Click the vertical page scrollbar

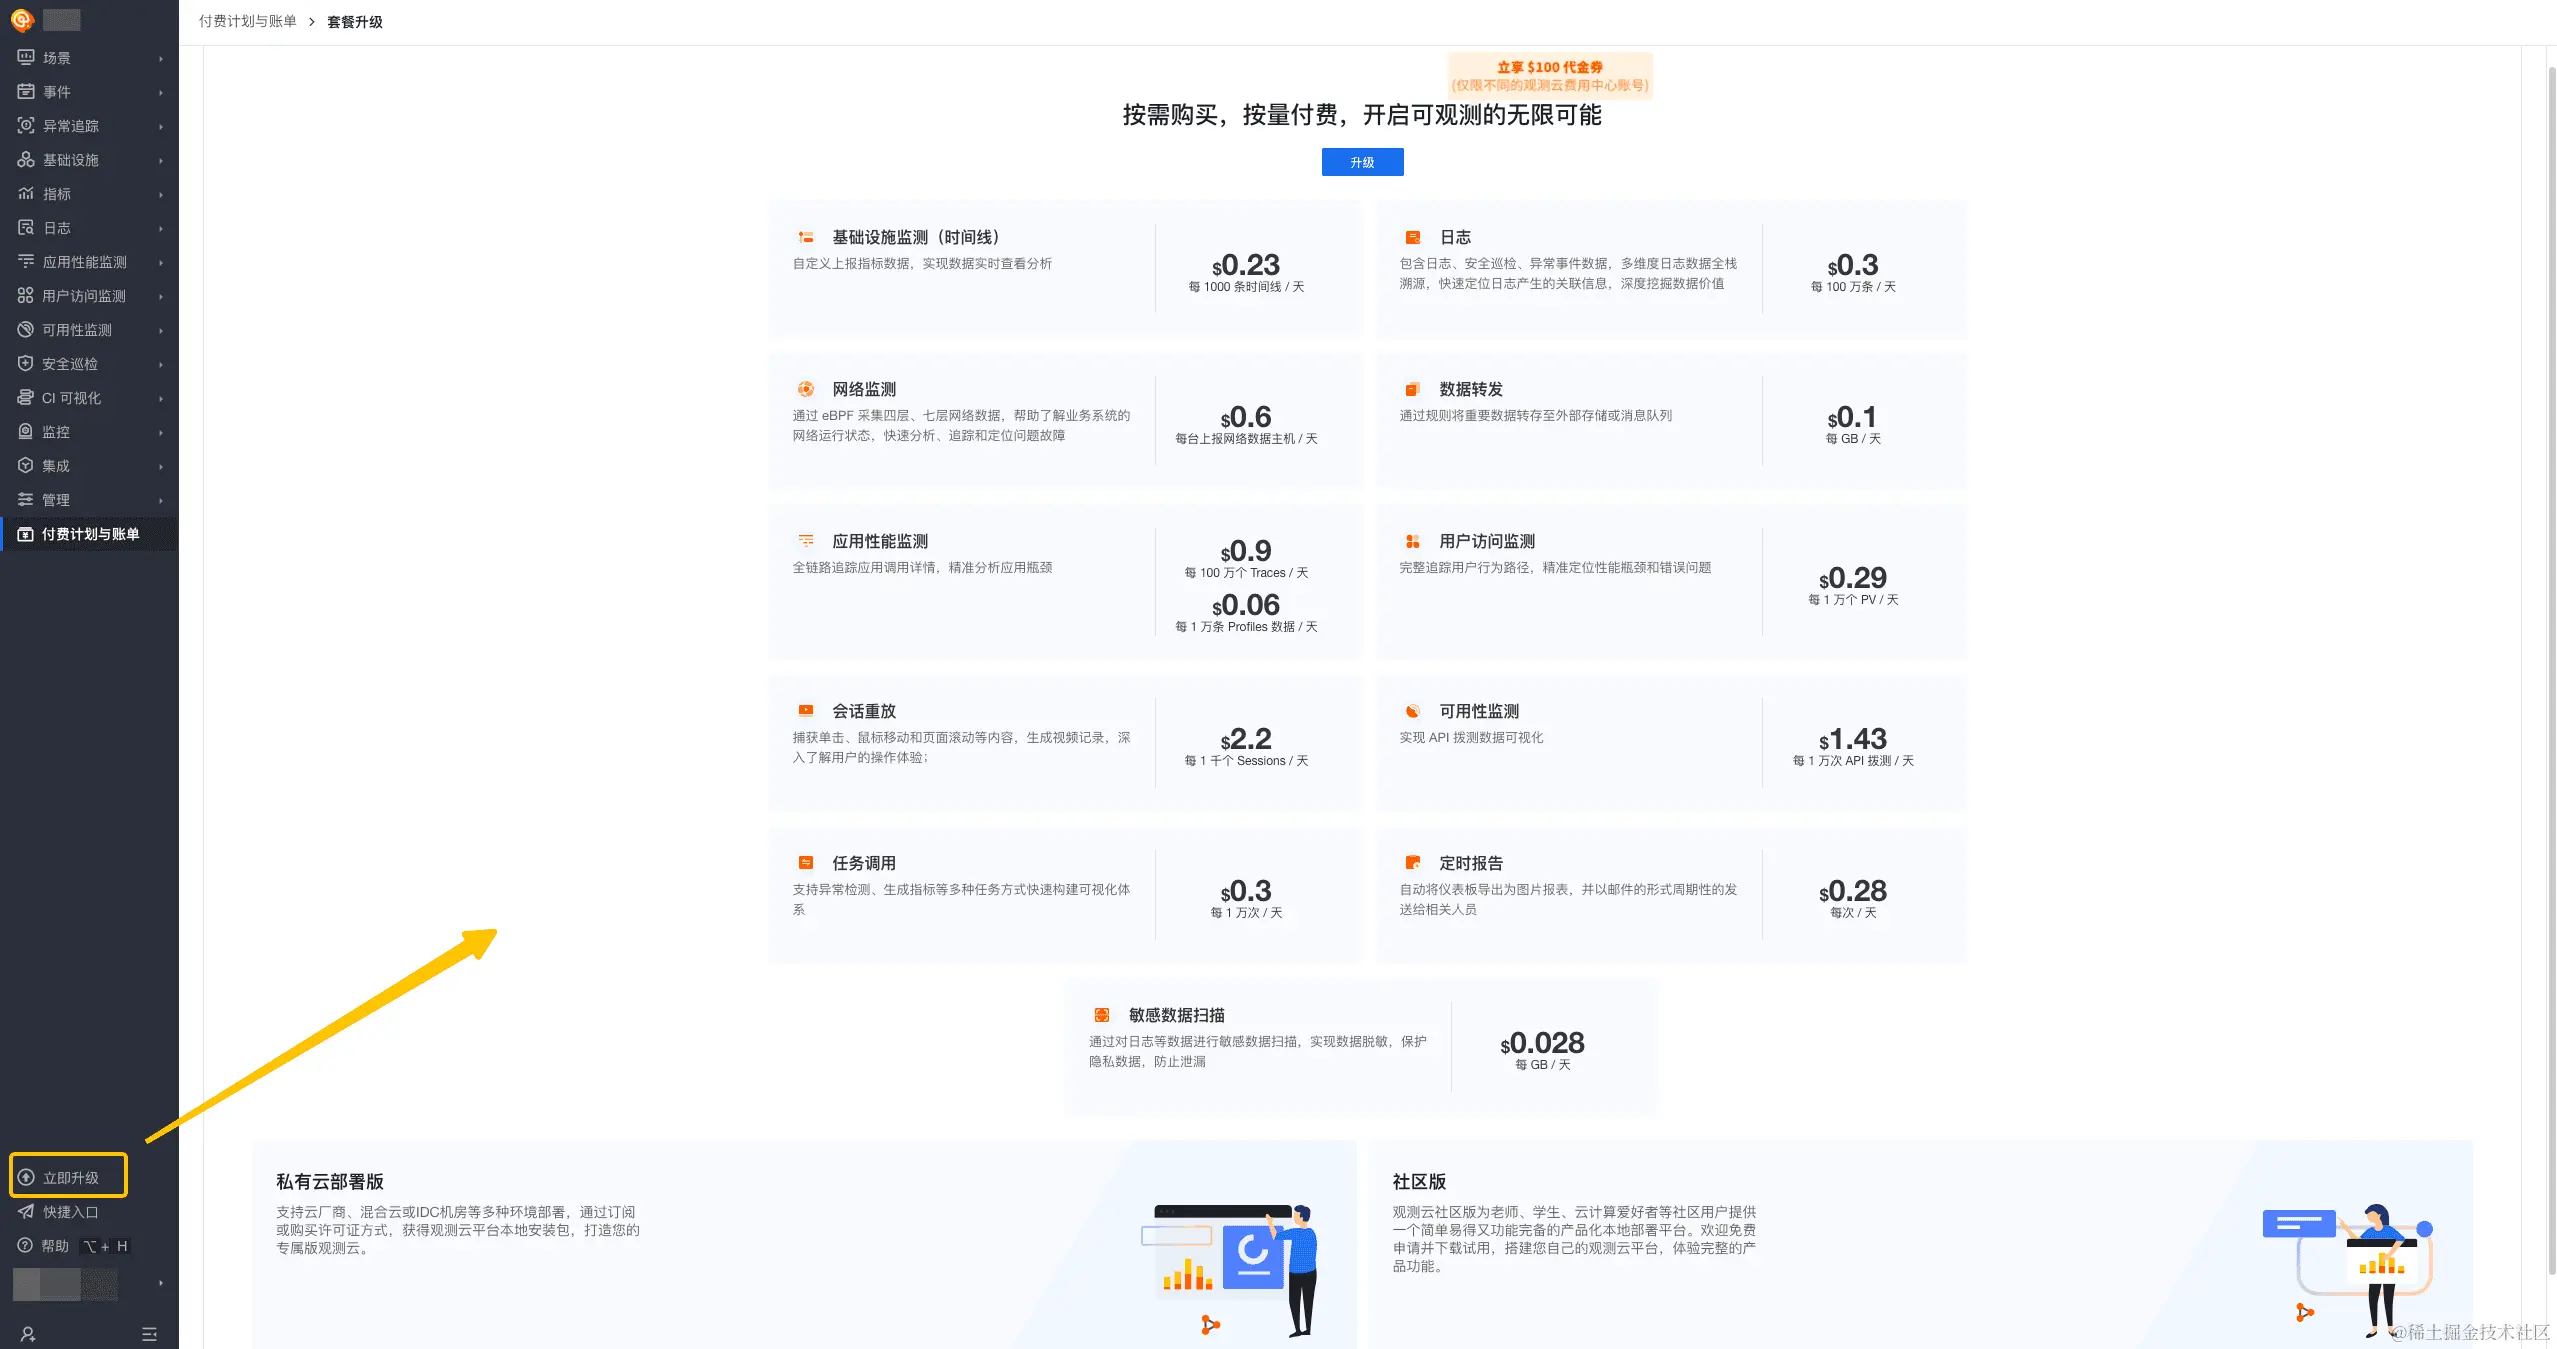point(2550,670)
